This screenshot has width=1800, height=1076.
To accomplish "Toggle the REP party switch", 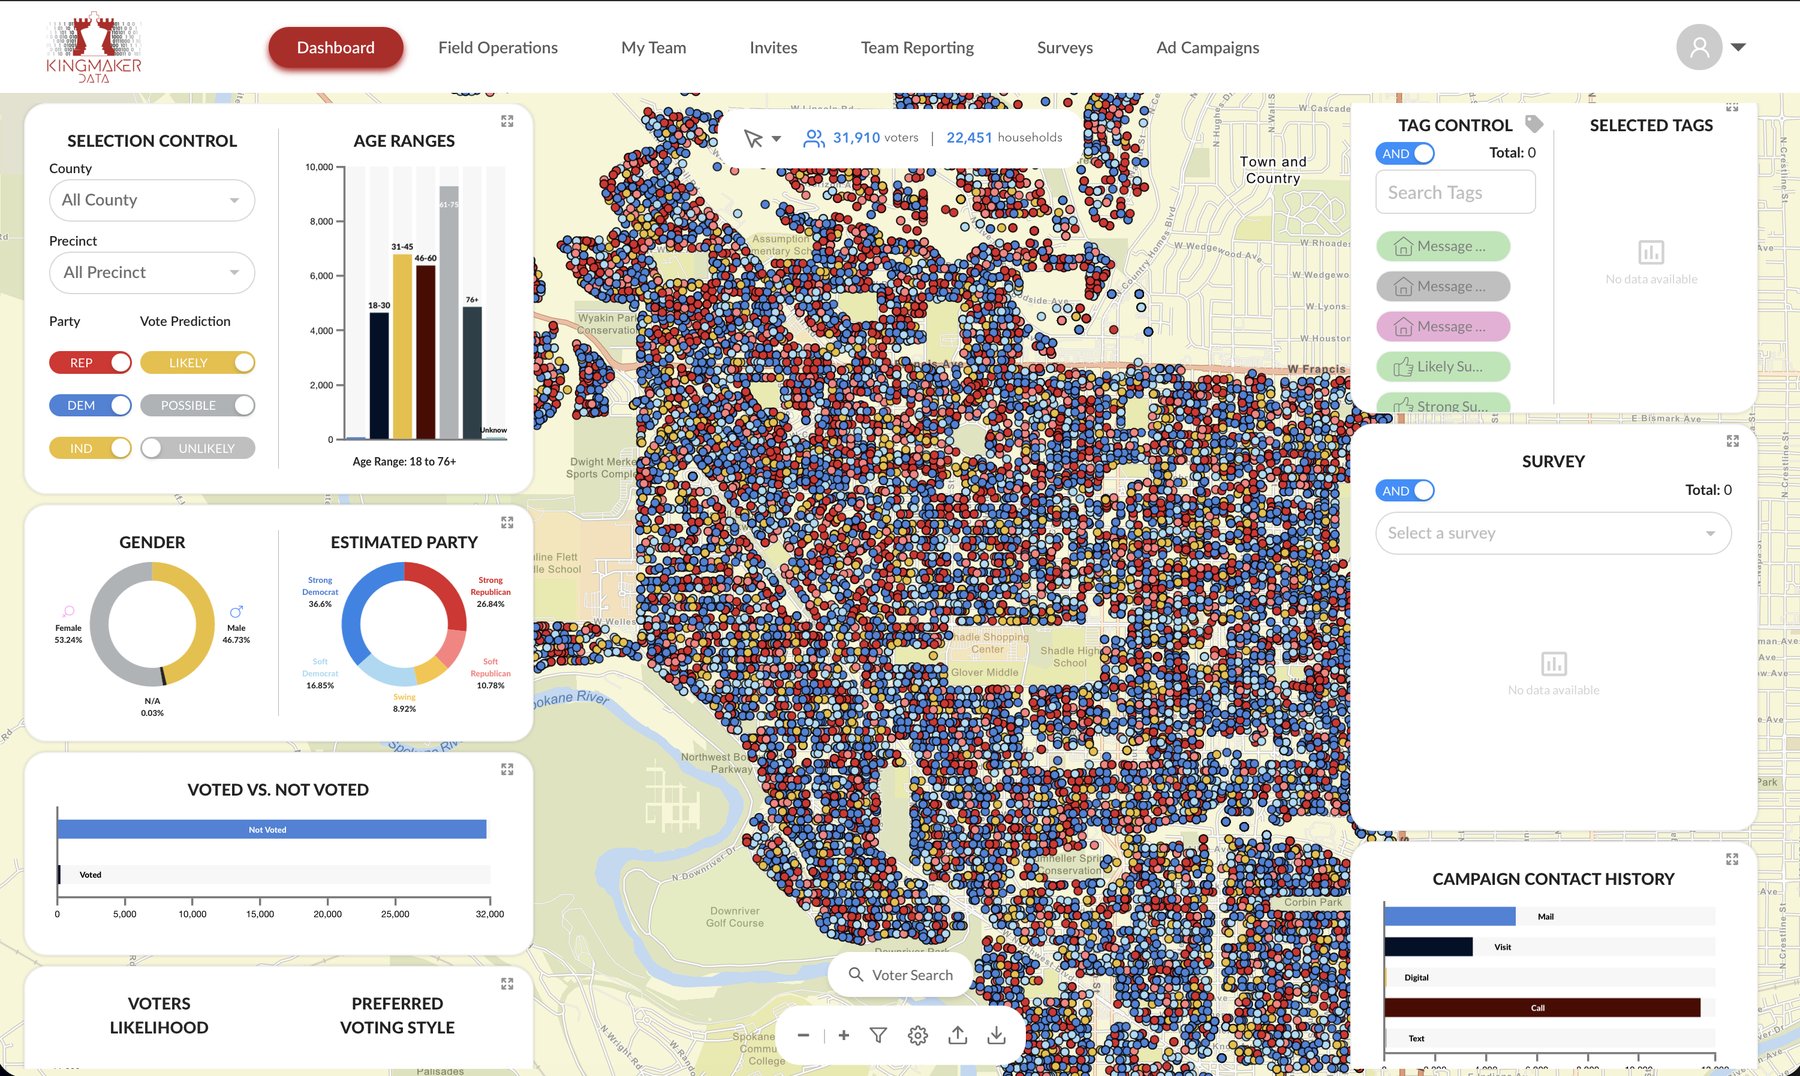I will click(x=90, y=362).
